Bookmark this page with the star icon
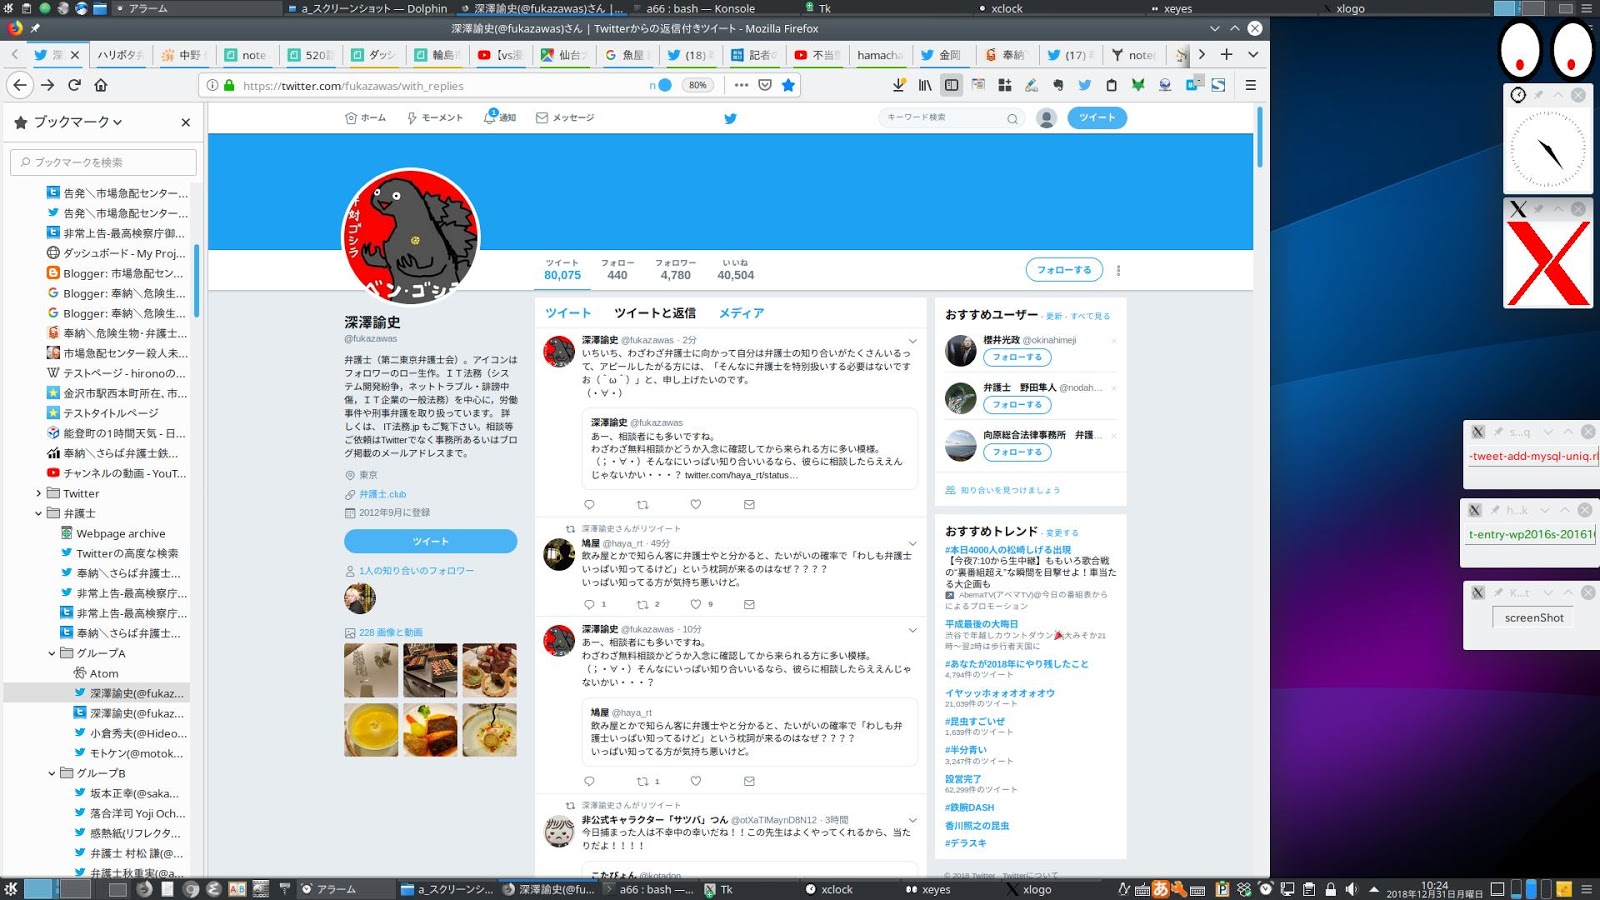Viewport: 1600px width, 900px height. pos(788,85)
